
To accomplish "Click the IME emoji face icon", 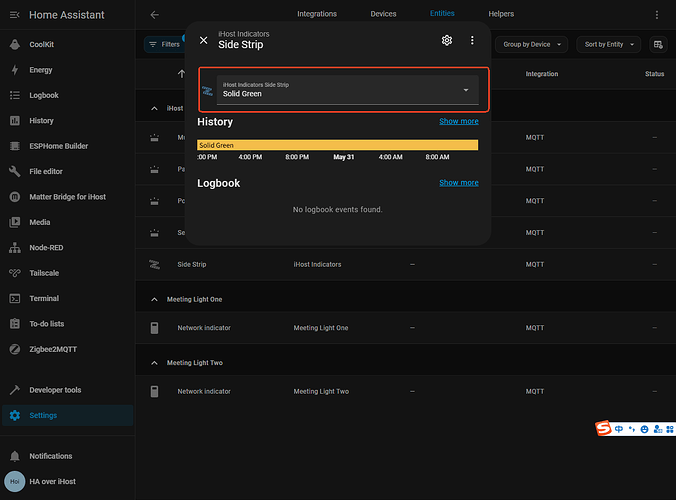I will click(x=644, y=429).
